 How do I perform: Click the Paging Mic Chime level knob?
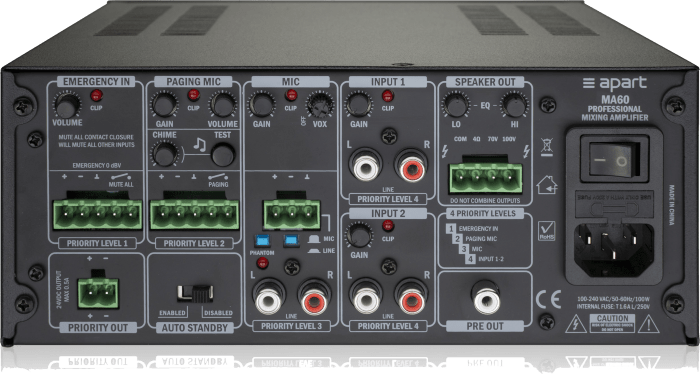pyautogui.click(x=165, y=154)
